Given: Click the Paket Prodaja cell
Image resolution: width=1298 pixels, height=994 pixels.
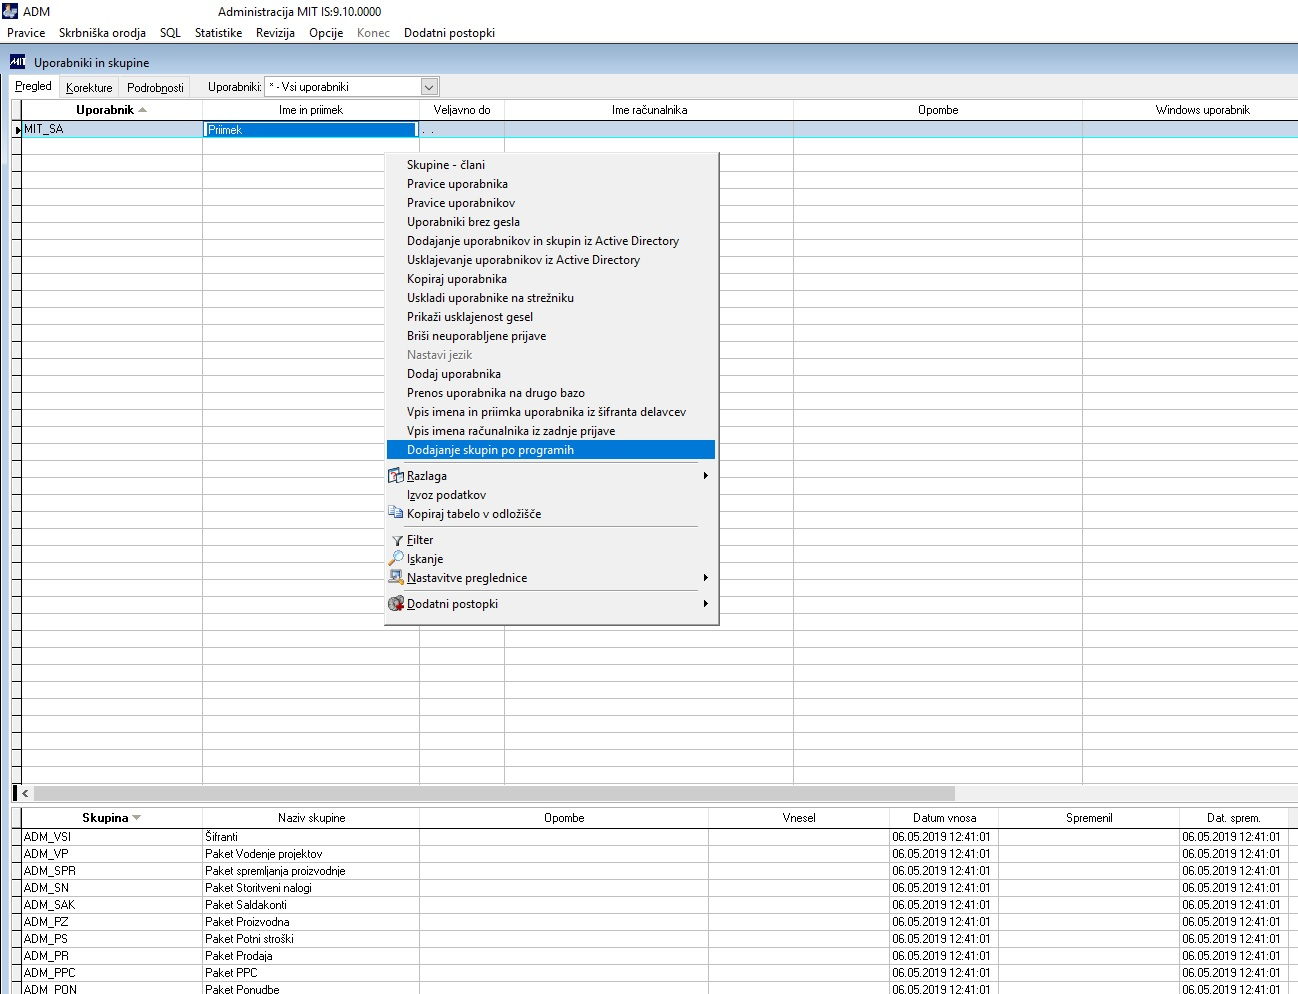Looking at the screenshot, I should (311, 956).
